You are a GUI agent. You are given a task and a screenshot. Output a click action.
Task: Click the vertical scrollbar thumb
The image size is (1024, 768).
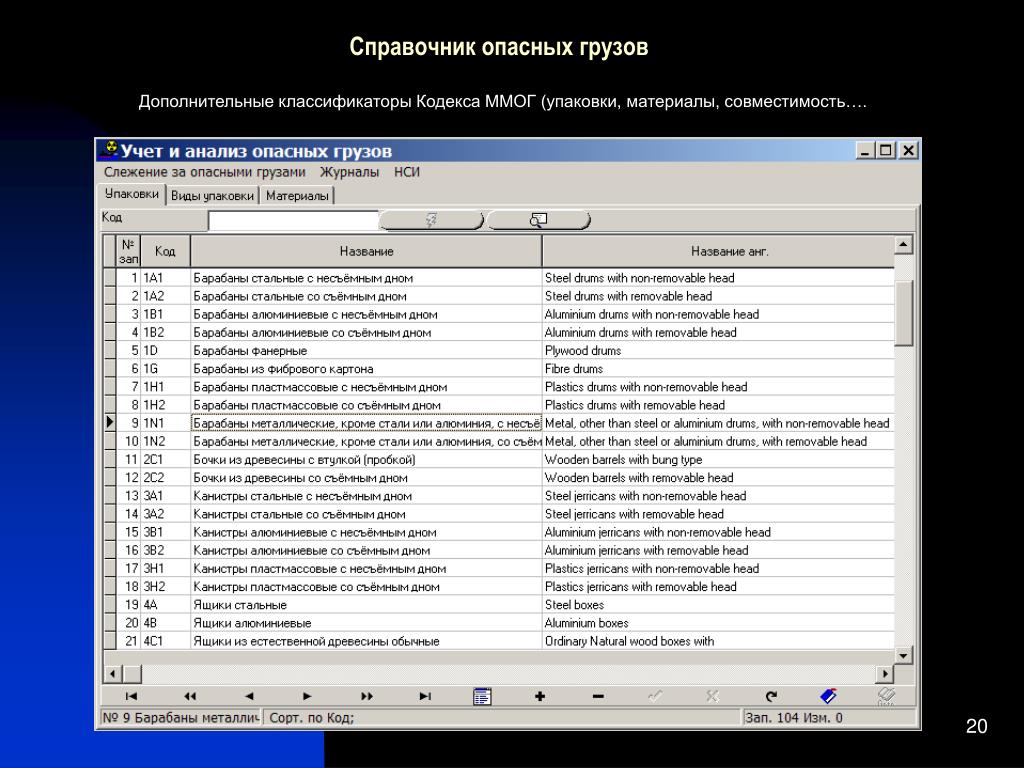tap(903, 313)
